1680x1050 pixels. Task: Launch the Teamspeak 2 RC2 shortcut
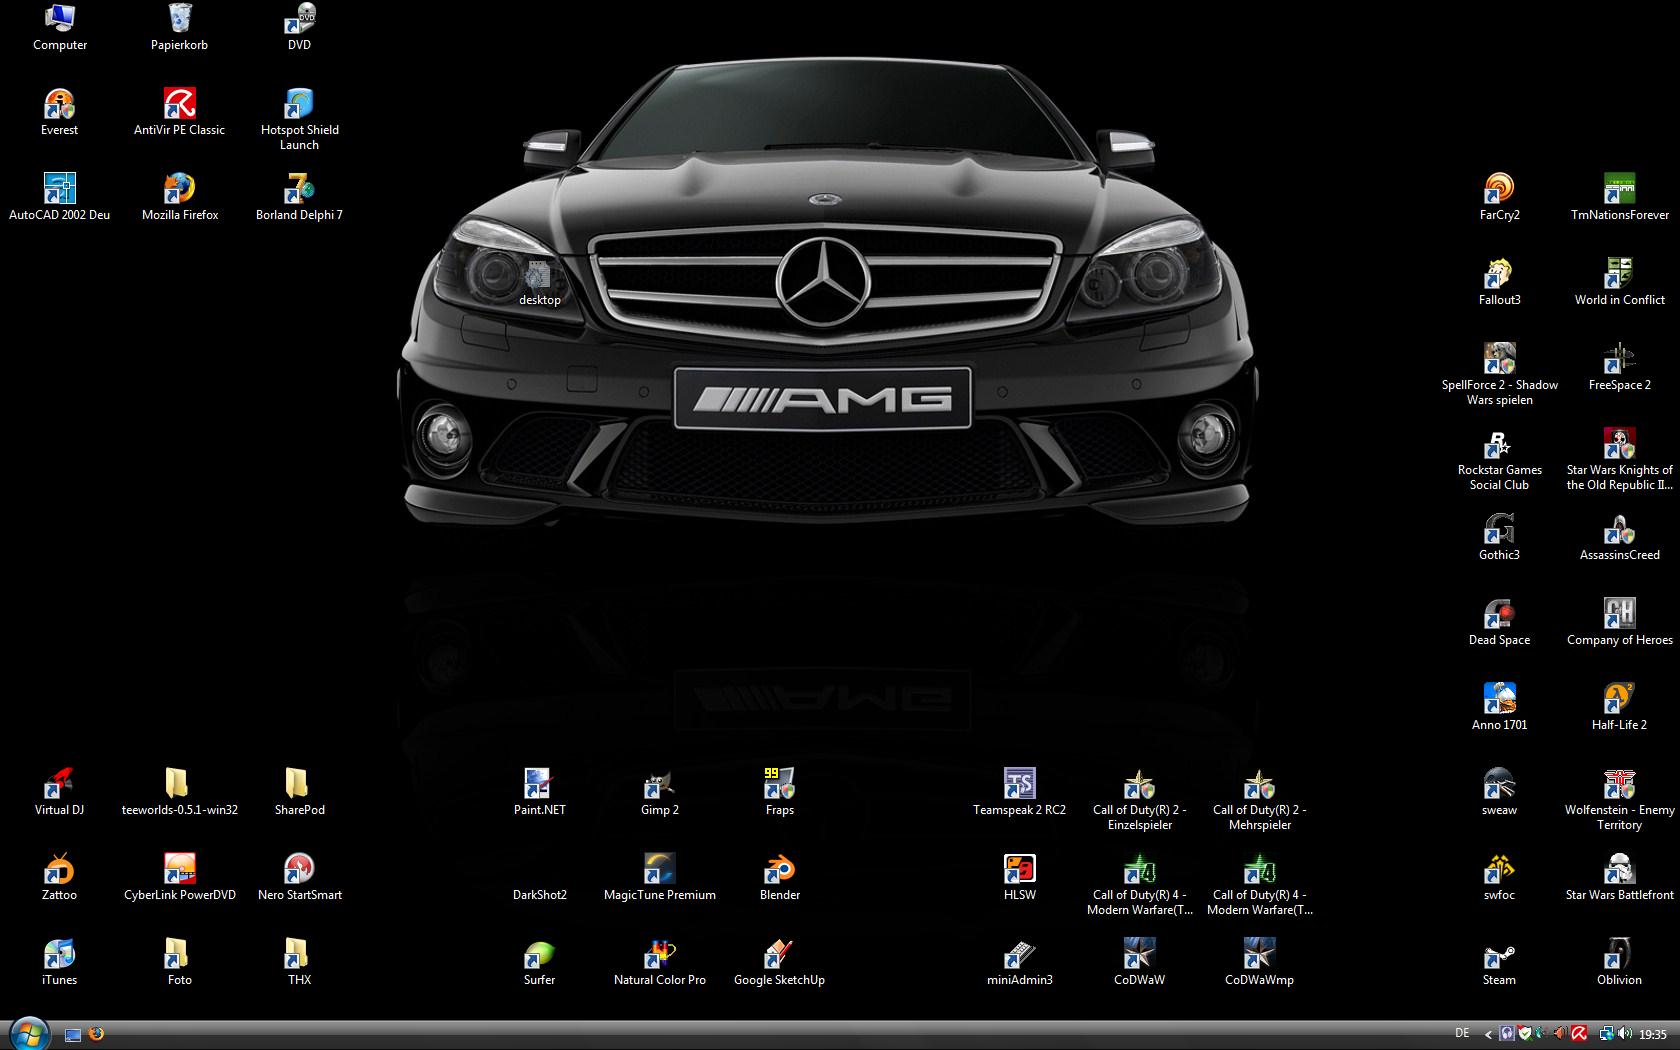click(x=1019, y=785)
